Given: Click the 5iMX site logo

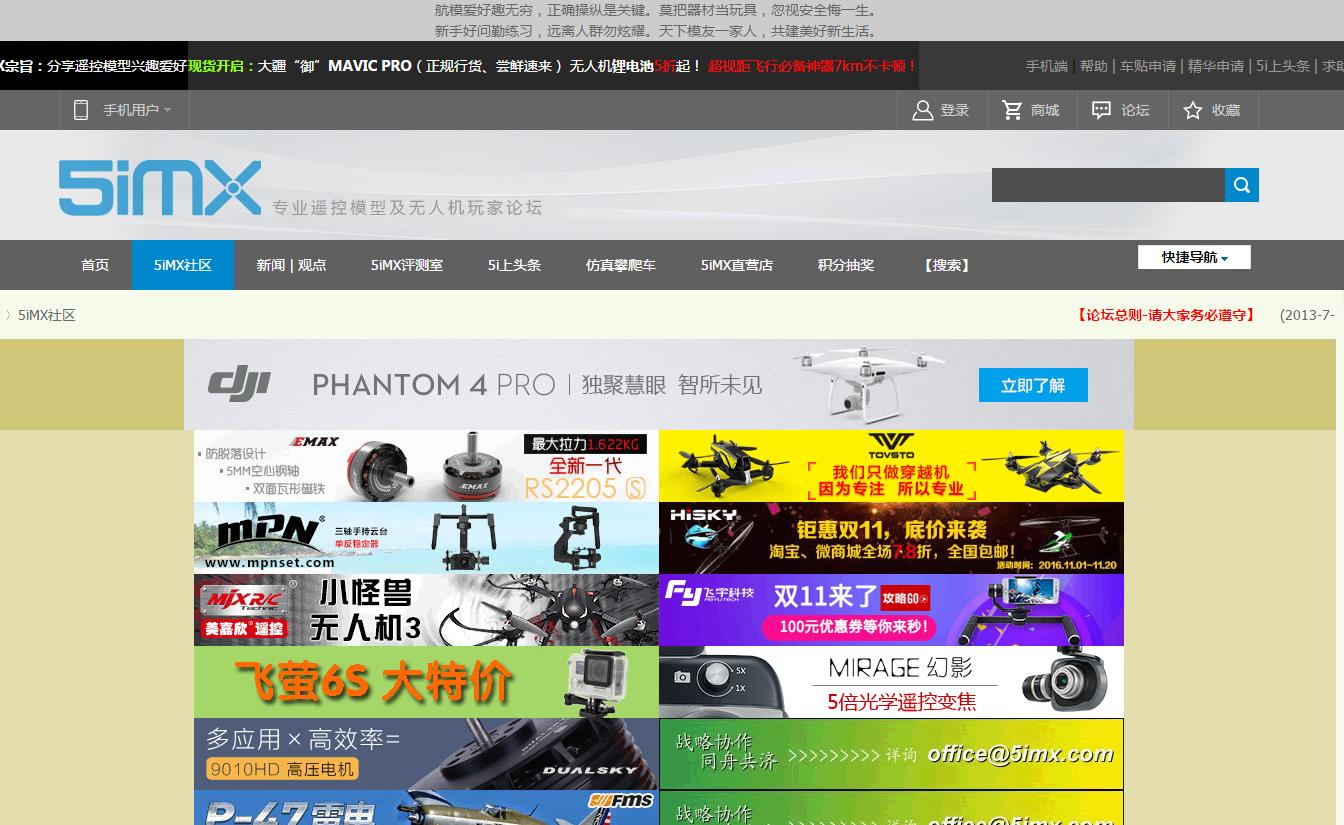Looking at the screenshot, I should tap(160, 187).
